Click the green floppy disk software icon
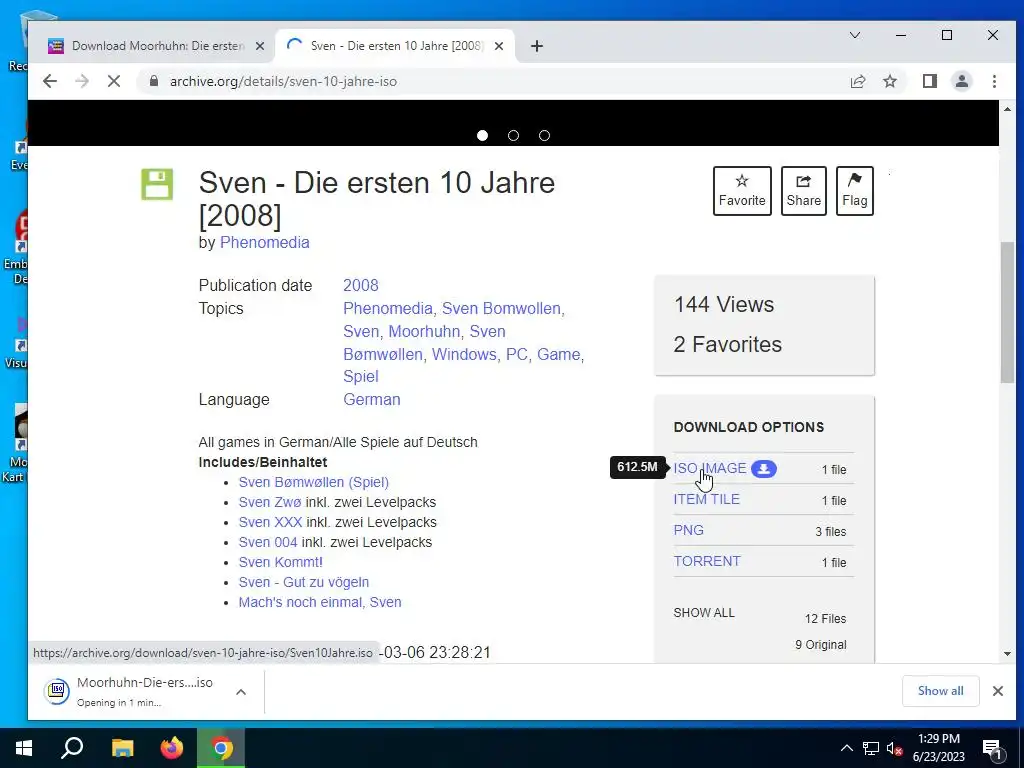 click(157, 184)
